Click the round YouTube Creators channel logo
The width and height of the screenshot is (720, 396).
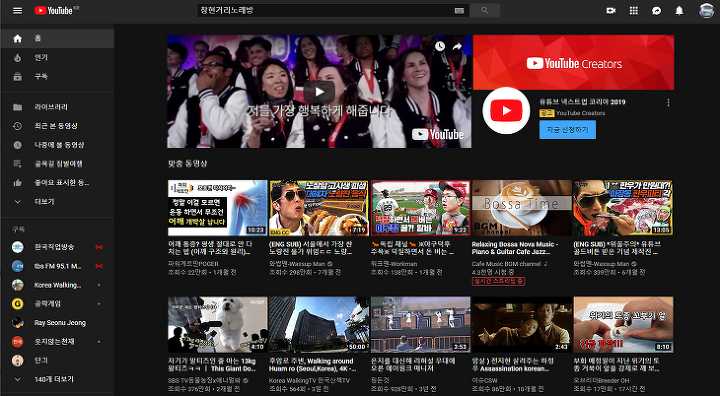(x=506, y=111)
